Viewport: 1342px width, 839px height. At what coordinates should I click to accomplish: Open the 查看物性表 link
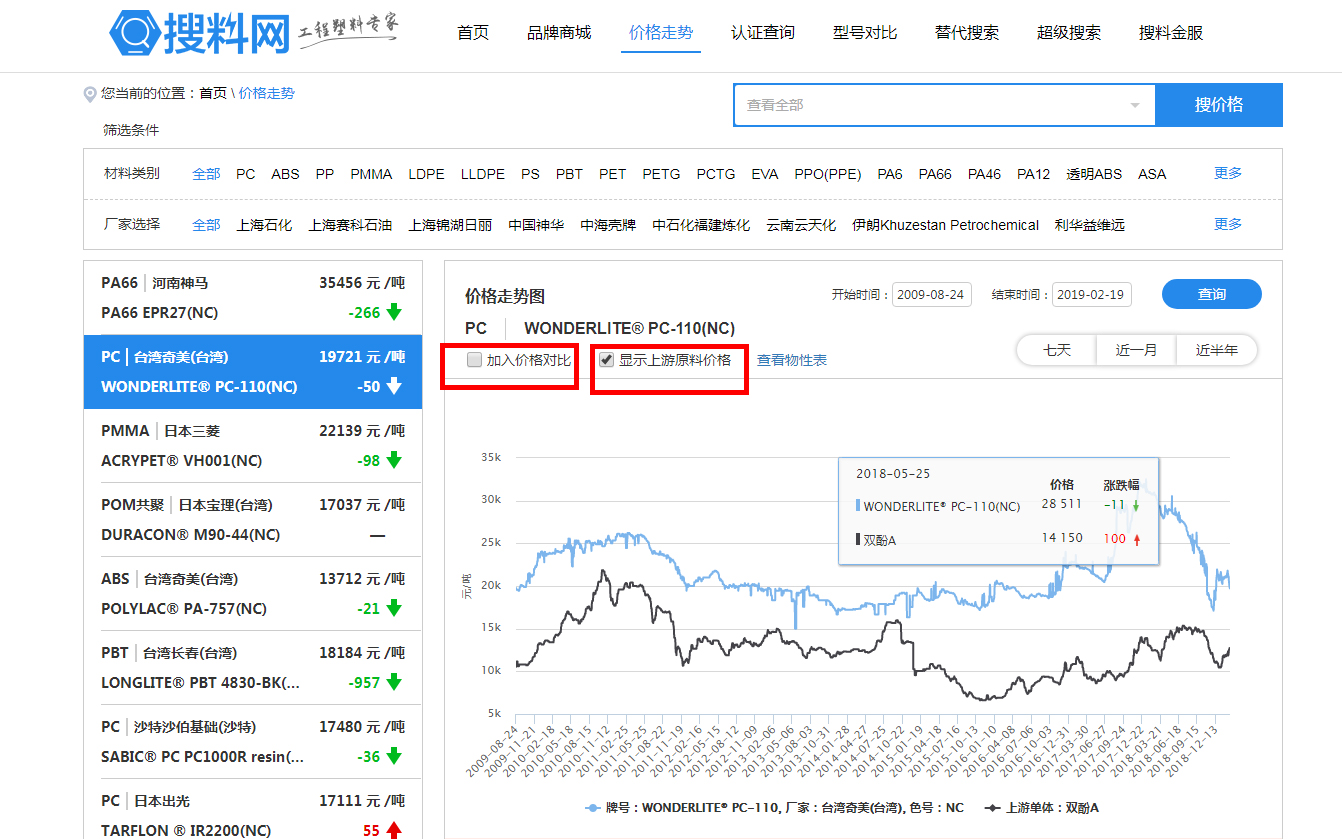(x=791, y=360)
